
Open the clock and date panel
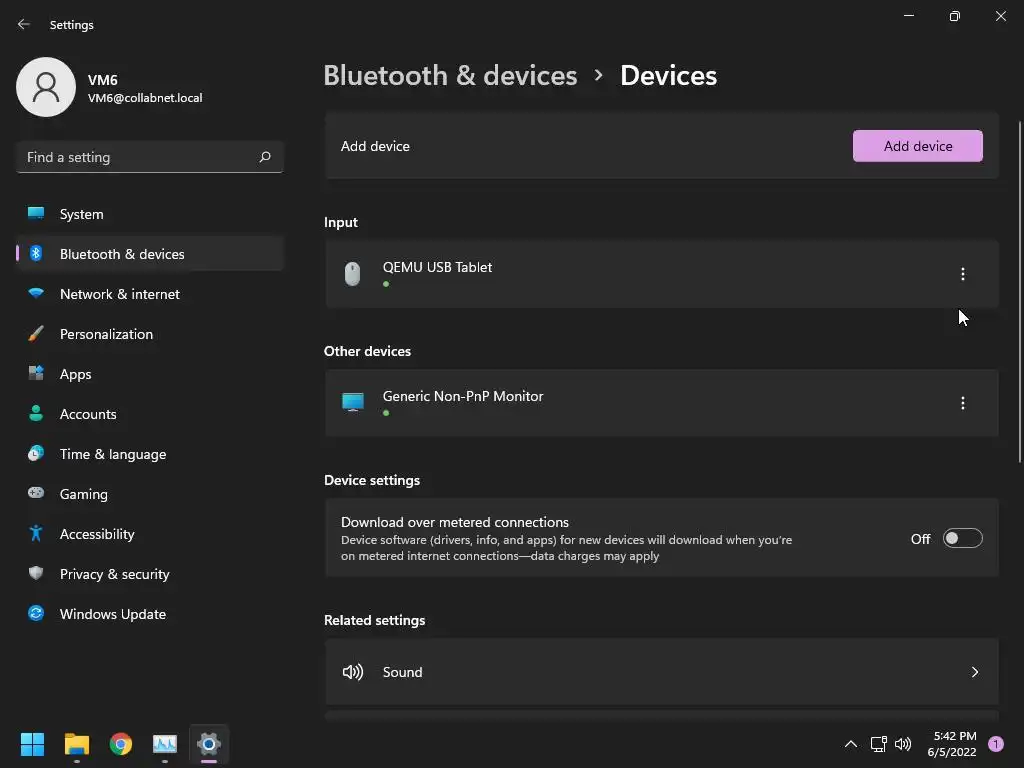[951, 744]
